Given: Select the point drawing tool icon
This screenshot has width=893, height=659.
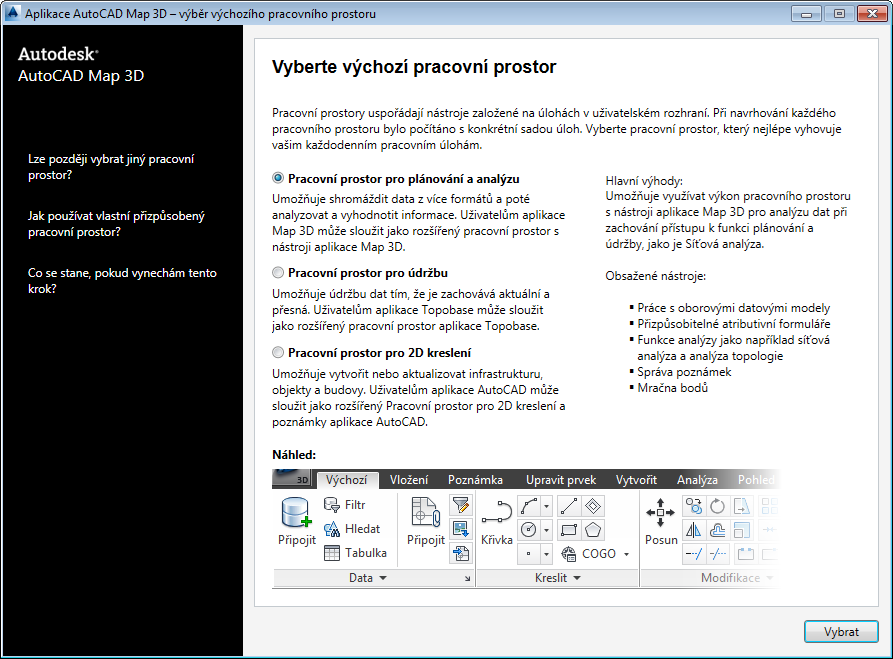Looking at the screenshot, I should click(529, 554).
